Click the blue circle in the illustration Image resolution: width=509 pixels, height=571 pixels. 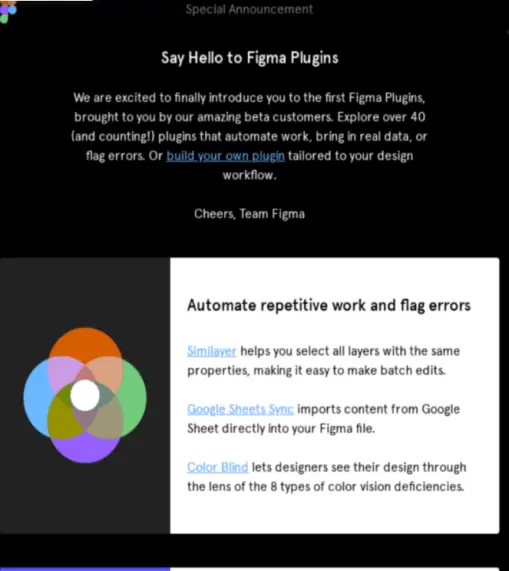(35, 397)
